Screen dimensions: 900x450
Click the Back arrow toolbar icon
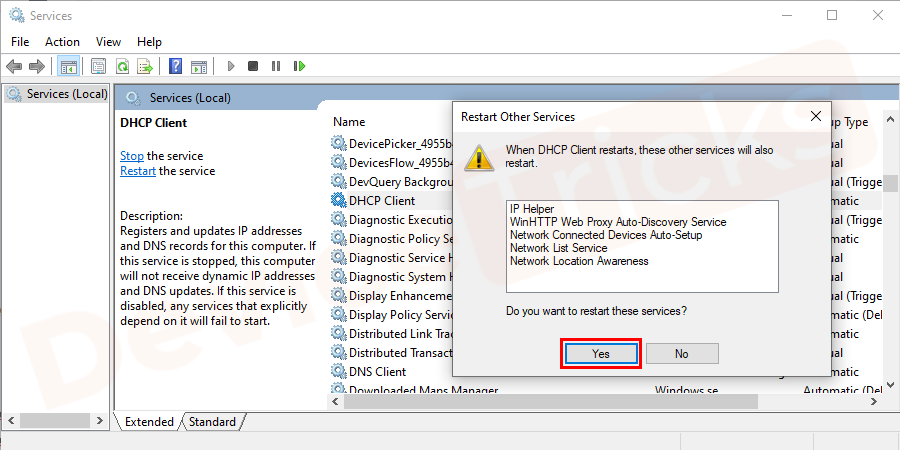click(14, 67)
